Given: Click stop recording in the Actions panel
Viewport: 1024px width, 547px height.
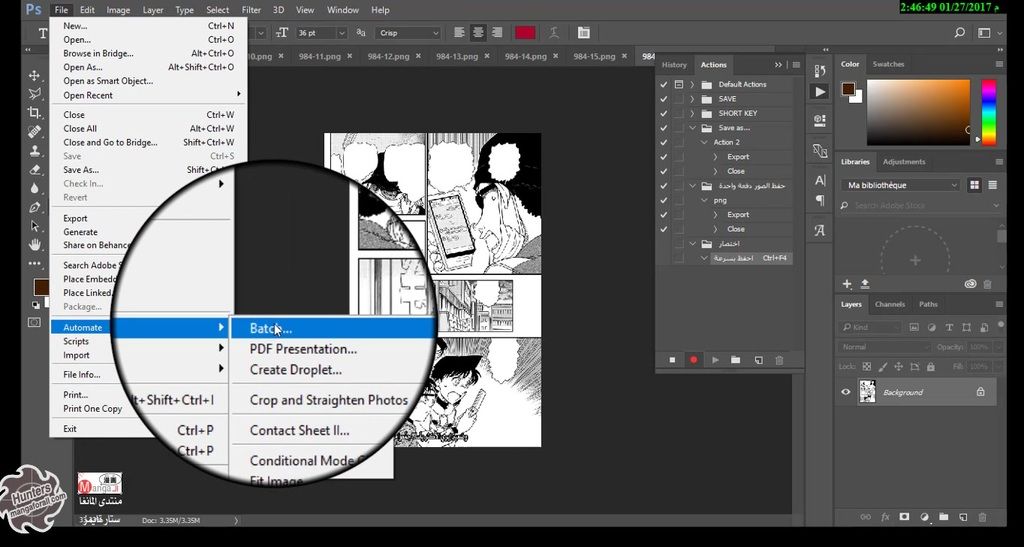Looking at the screenshot, I should [x=672, y=360].
